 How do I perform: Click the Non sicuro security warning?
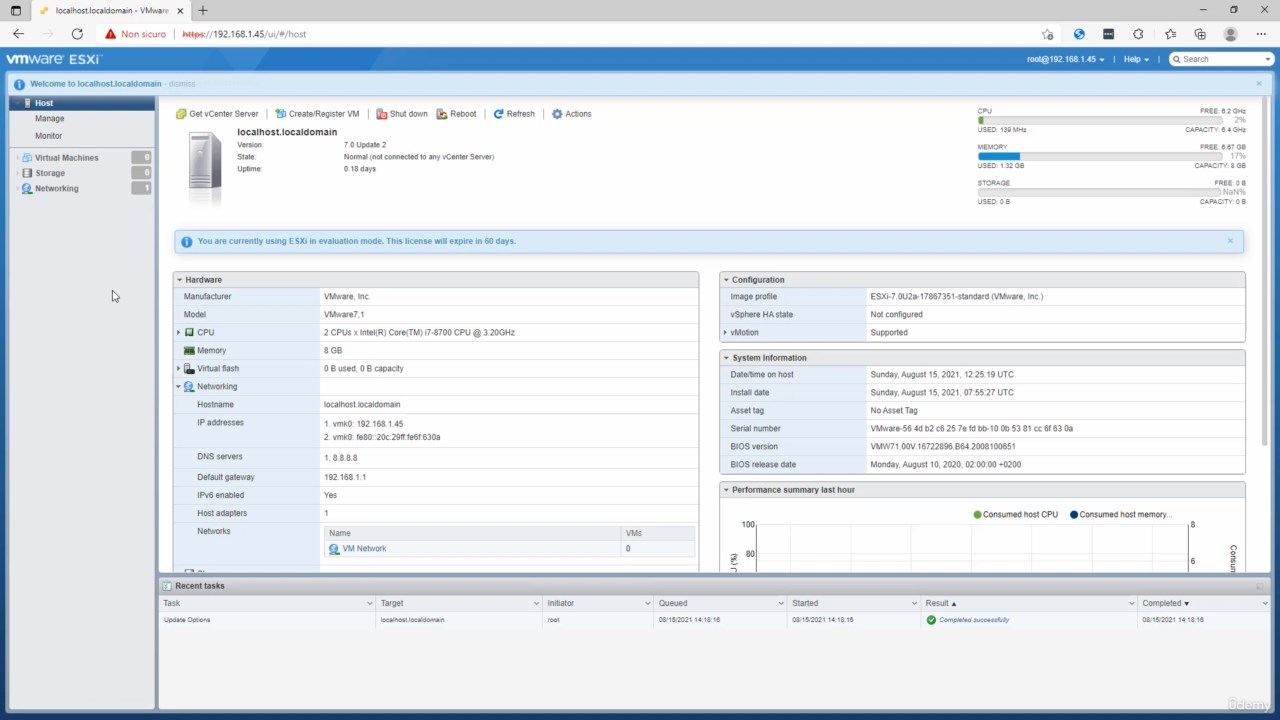click(x=136, y=34)
